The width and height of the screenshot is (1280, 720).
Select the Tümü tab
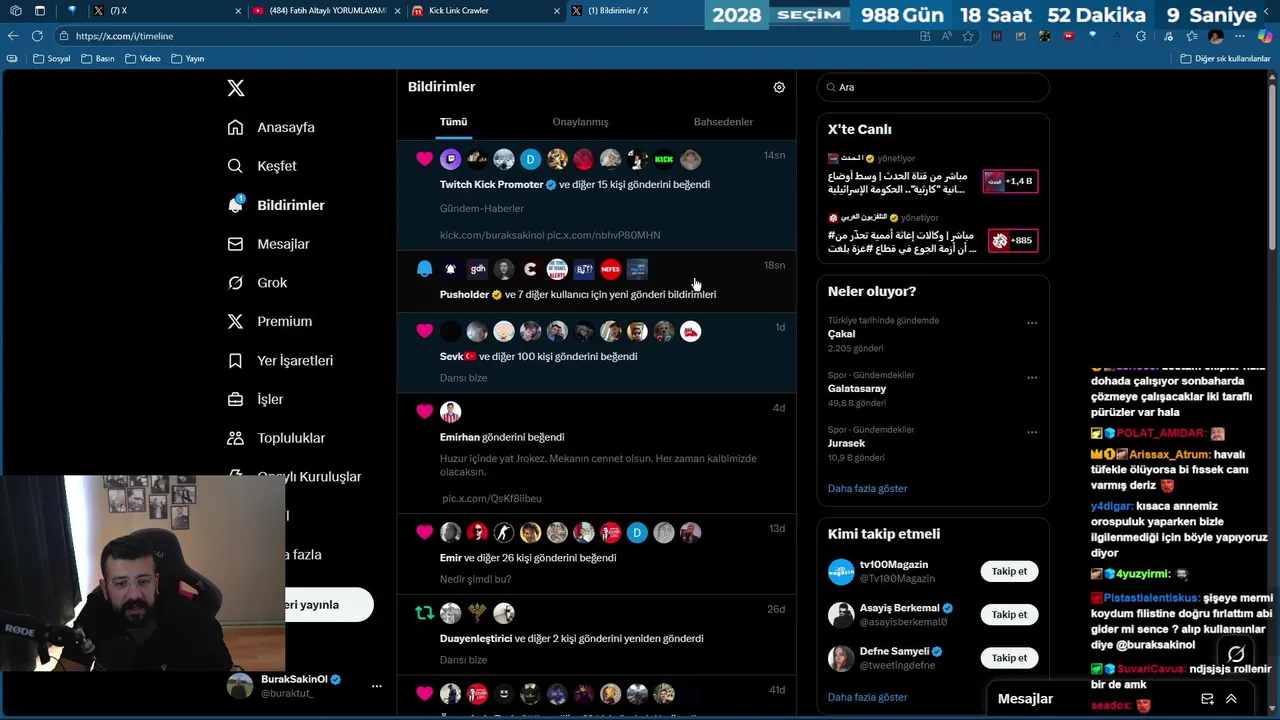pyautogui.click(x=453, y=122)
